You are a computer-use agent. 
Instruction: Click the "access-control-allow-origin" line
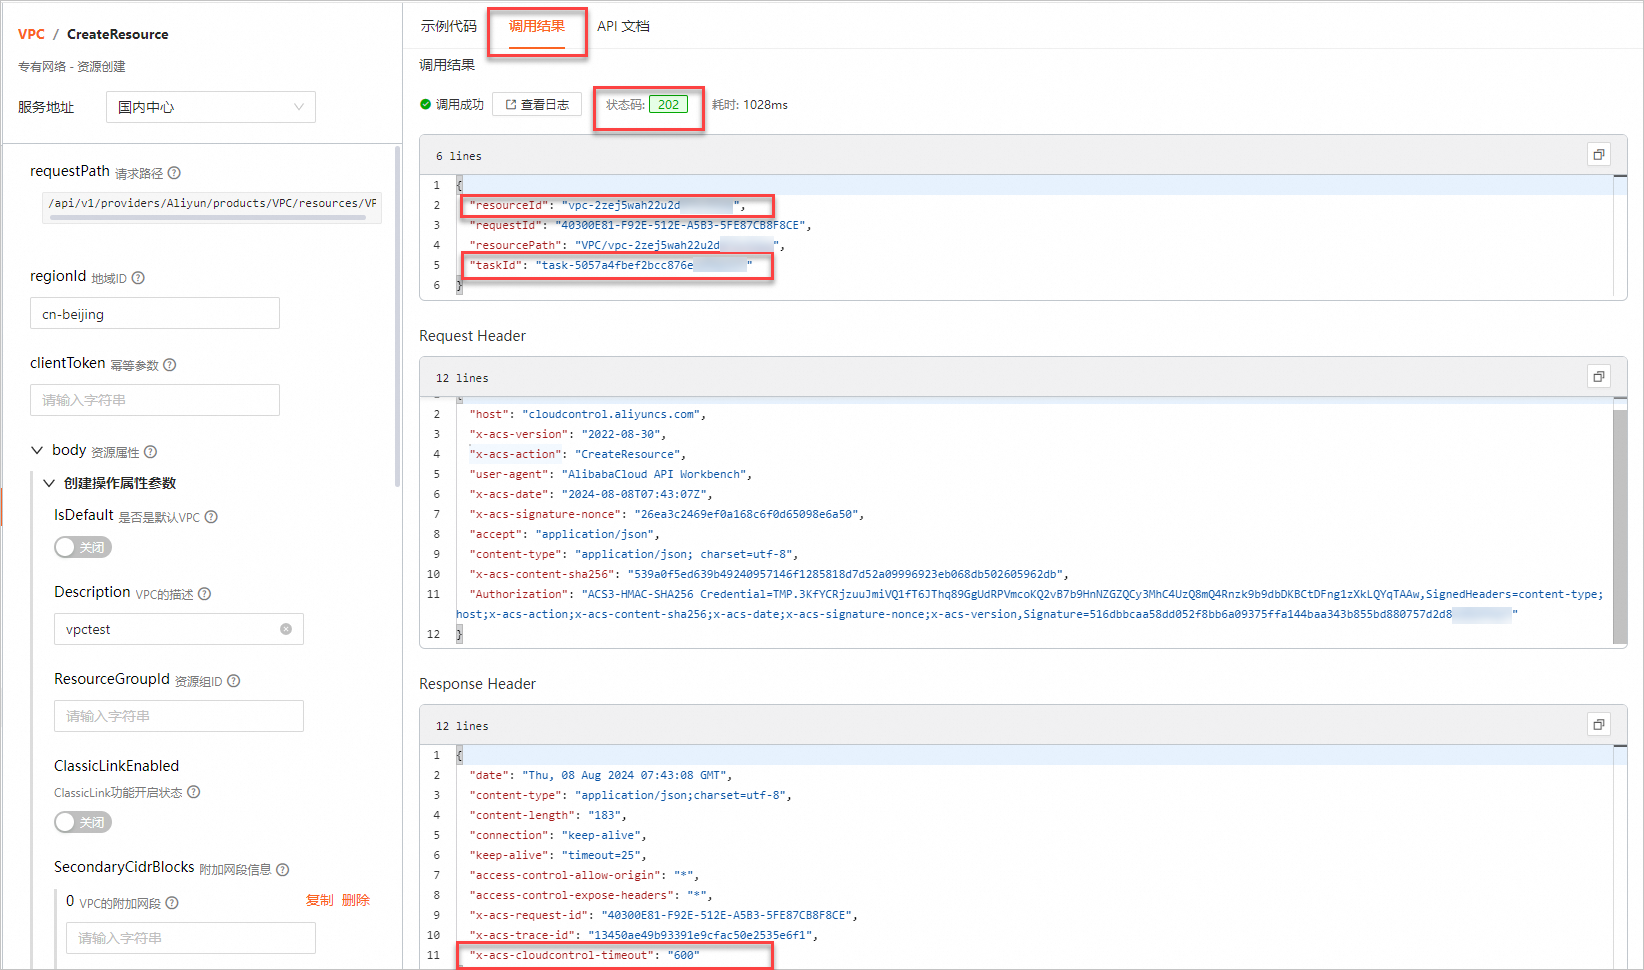click(584, 875)
